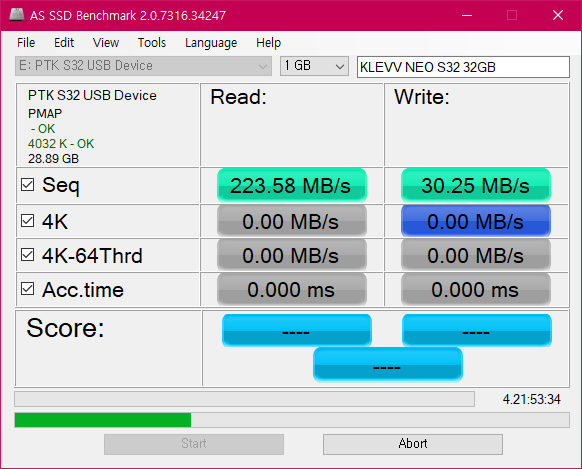
Task: Open the Language menu
Action: tap(211, 43)
